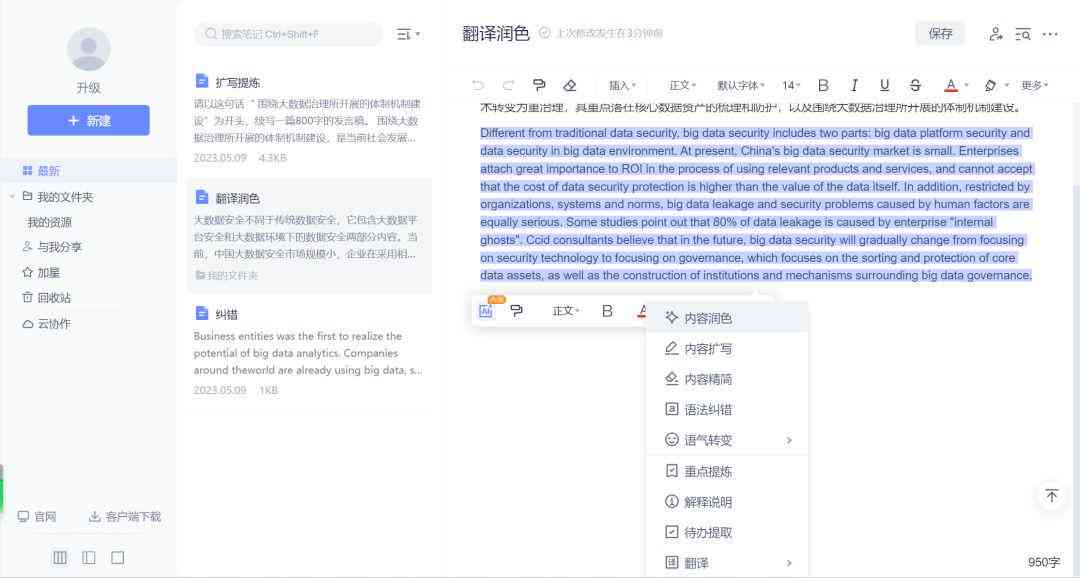Open 加星 starred notes
This screenshot has height=578, width=1080.
click(x=41, y=273)
